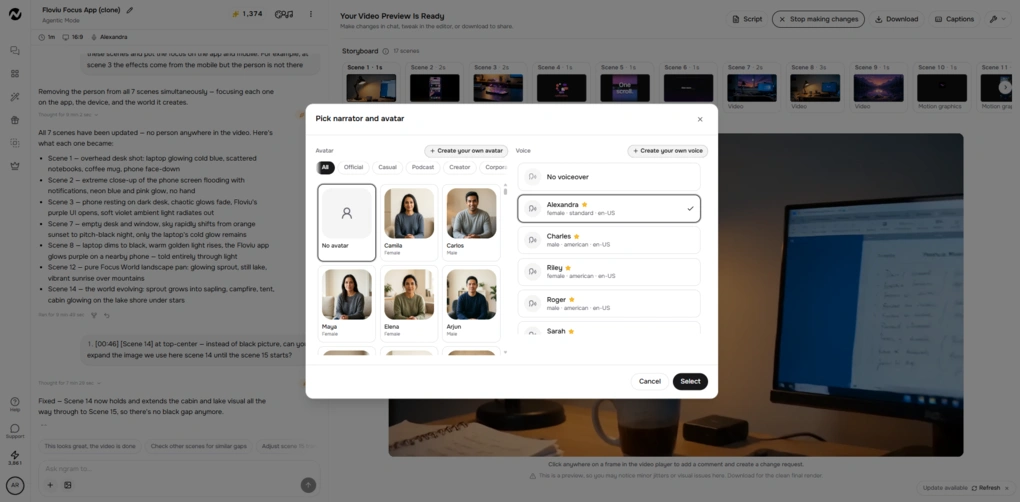
Task: Open the three-dot project menu
Action: click(310, 14)
